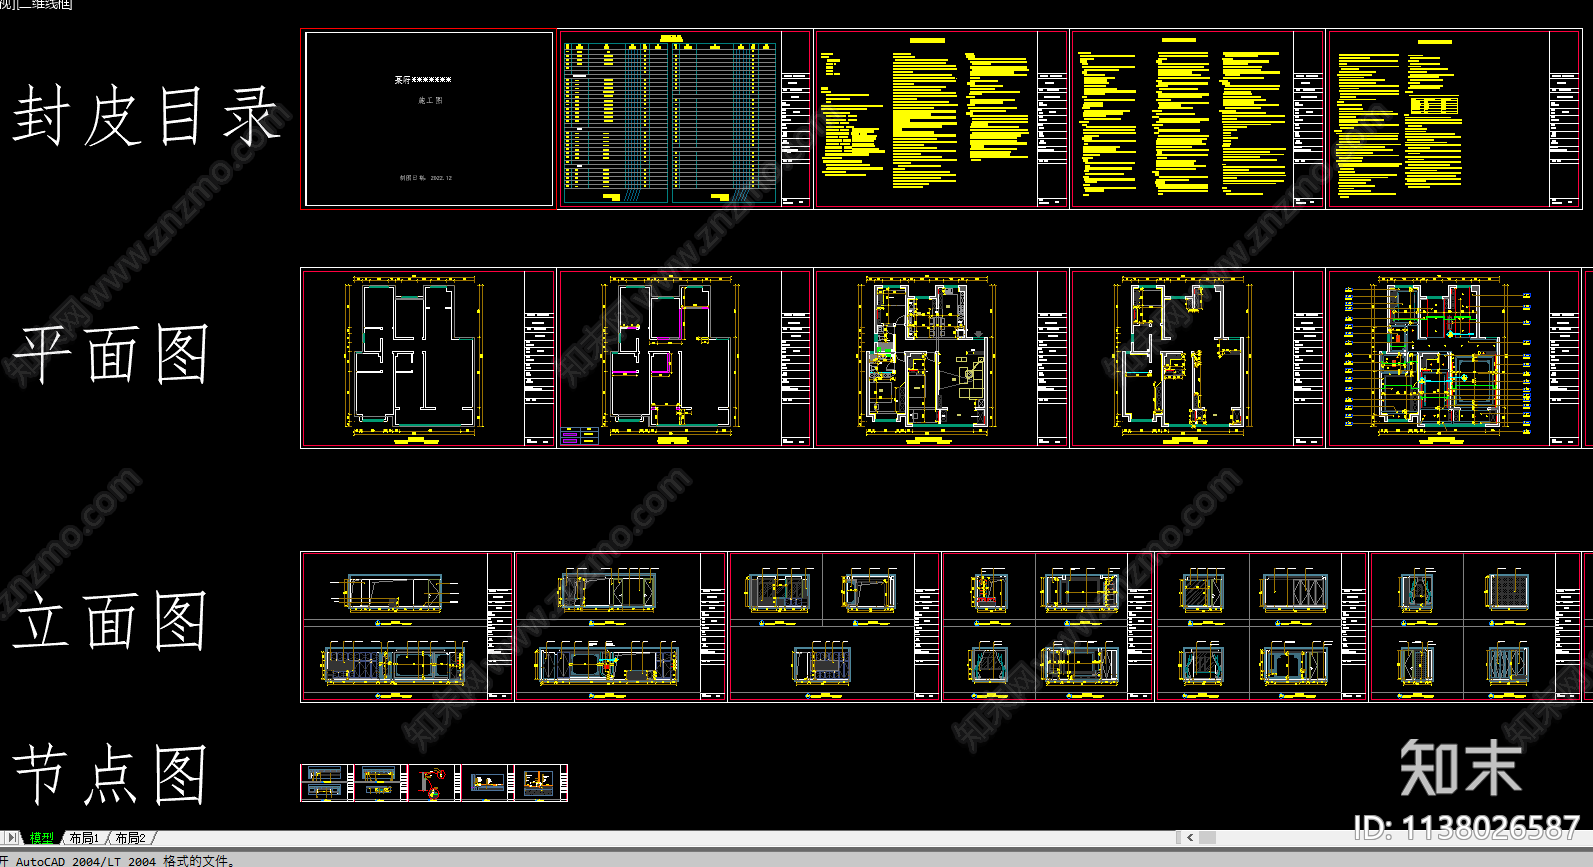Select node sheet with red-orange detail
The width and height of the screenshot is (1593, 867).
coord(434,783)
